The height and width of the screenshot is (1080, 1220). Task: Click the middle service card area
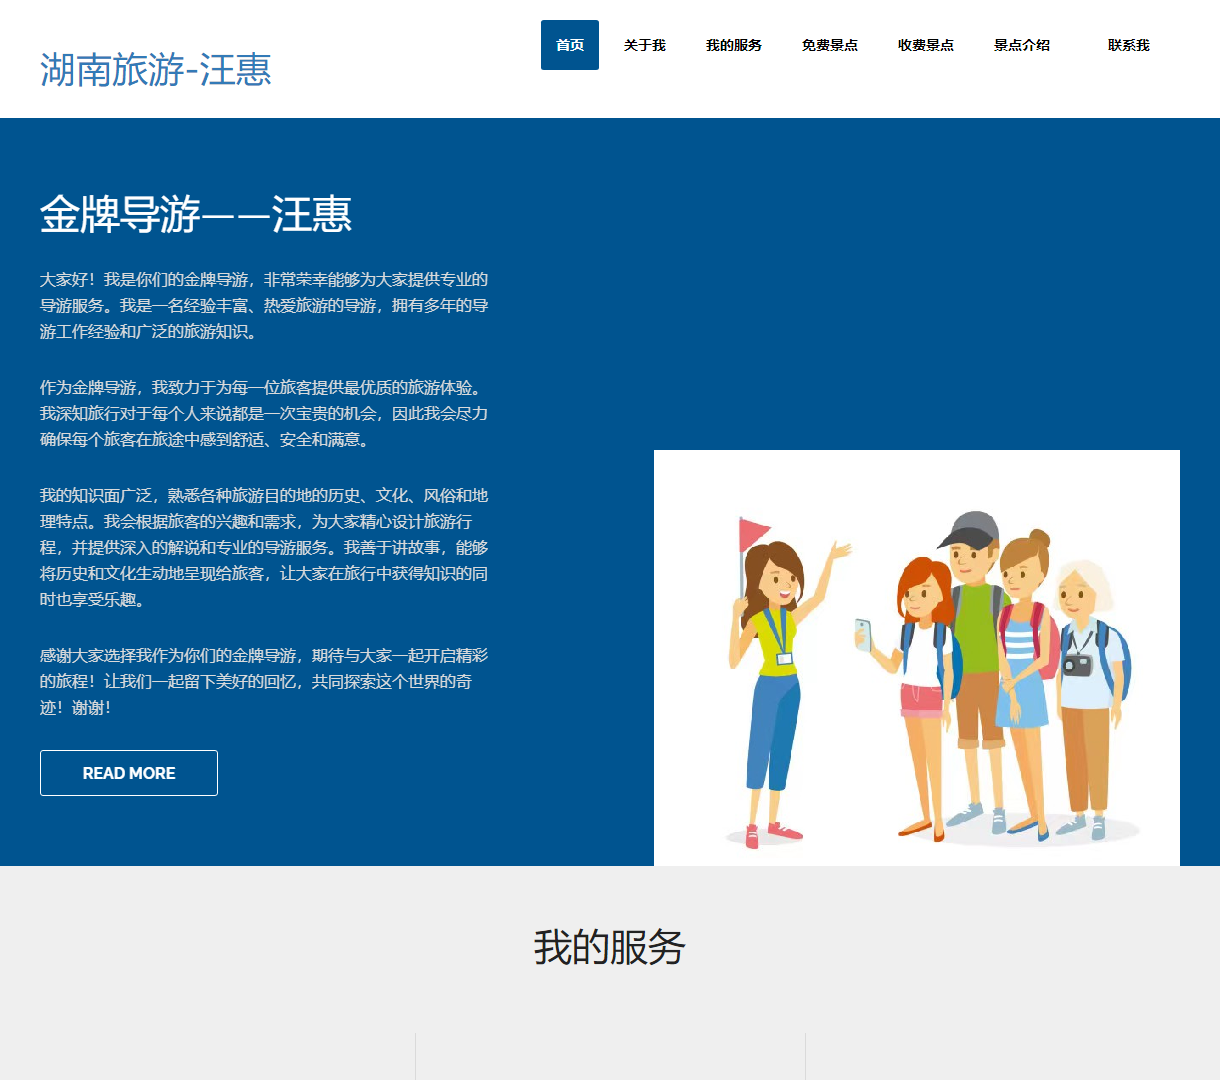[x=609, y=1060]
